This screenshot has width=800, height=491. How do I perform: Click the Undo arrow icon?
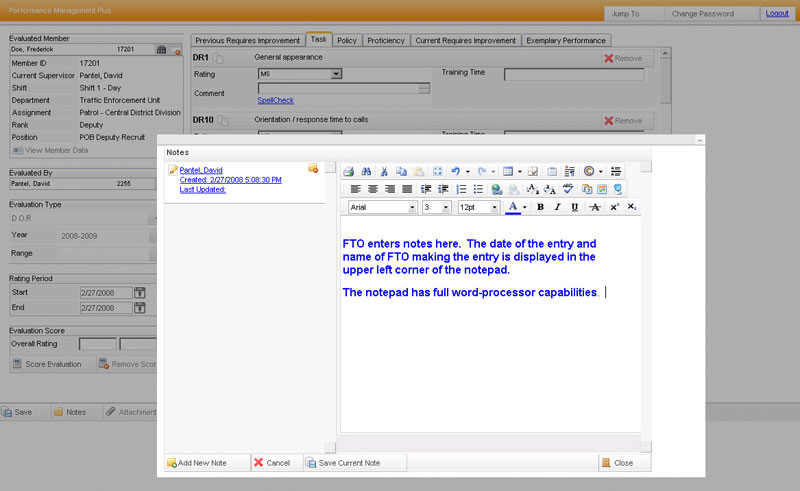455,171
